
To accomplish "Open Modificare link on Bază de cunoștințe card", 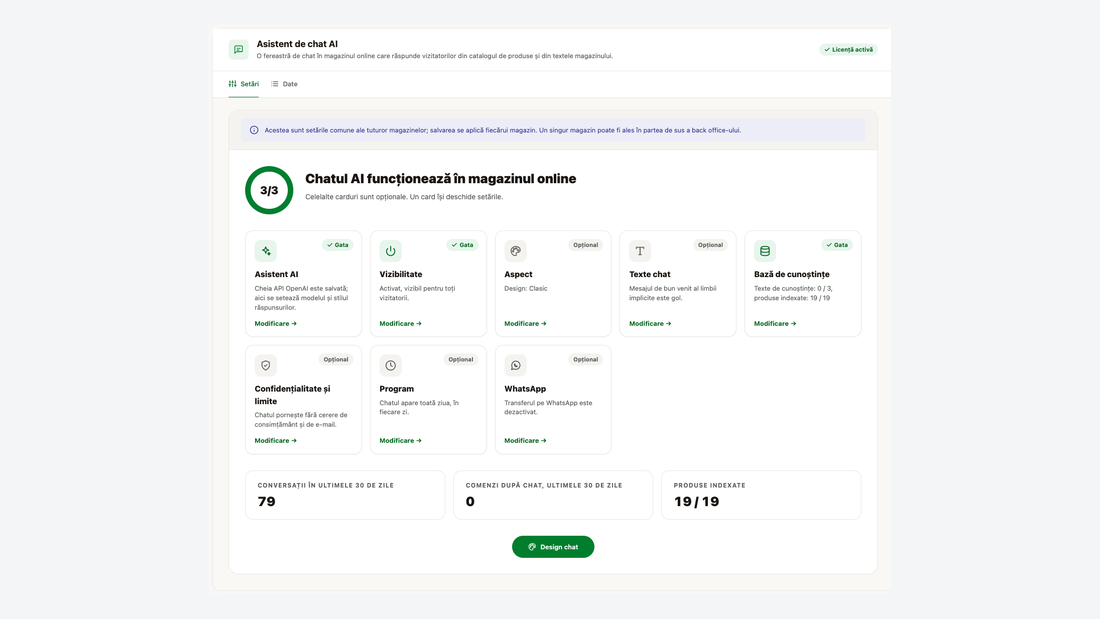I will 775,324.
